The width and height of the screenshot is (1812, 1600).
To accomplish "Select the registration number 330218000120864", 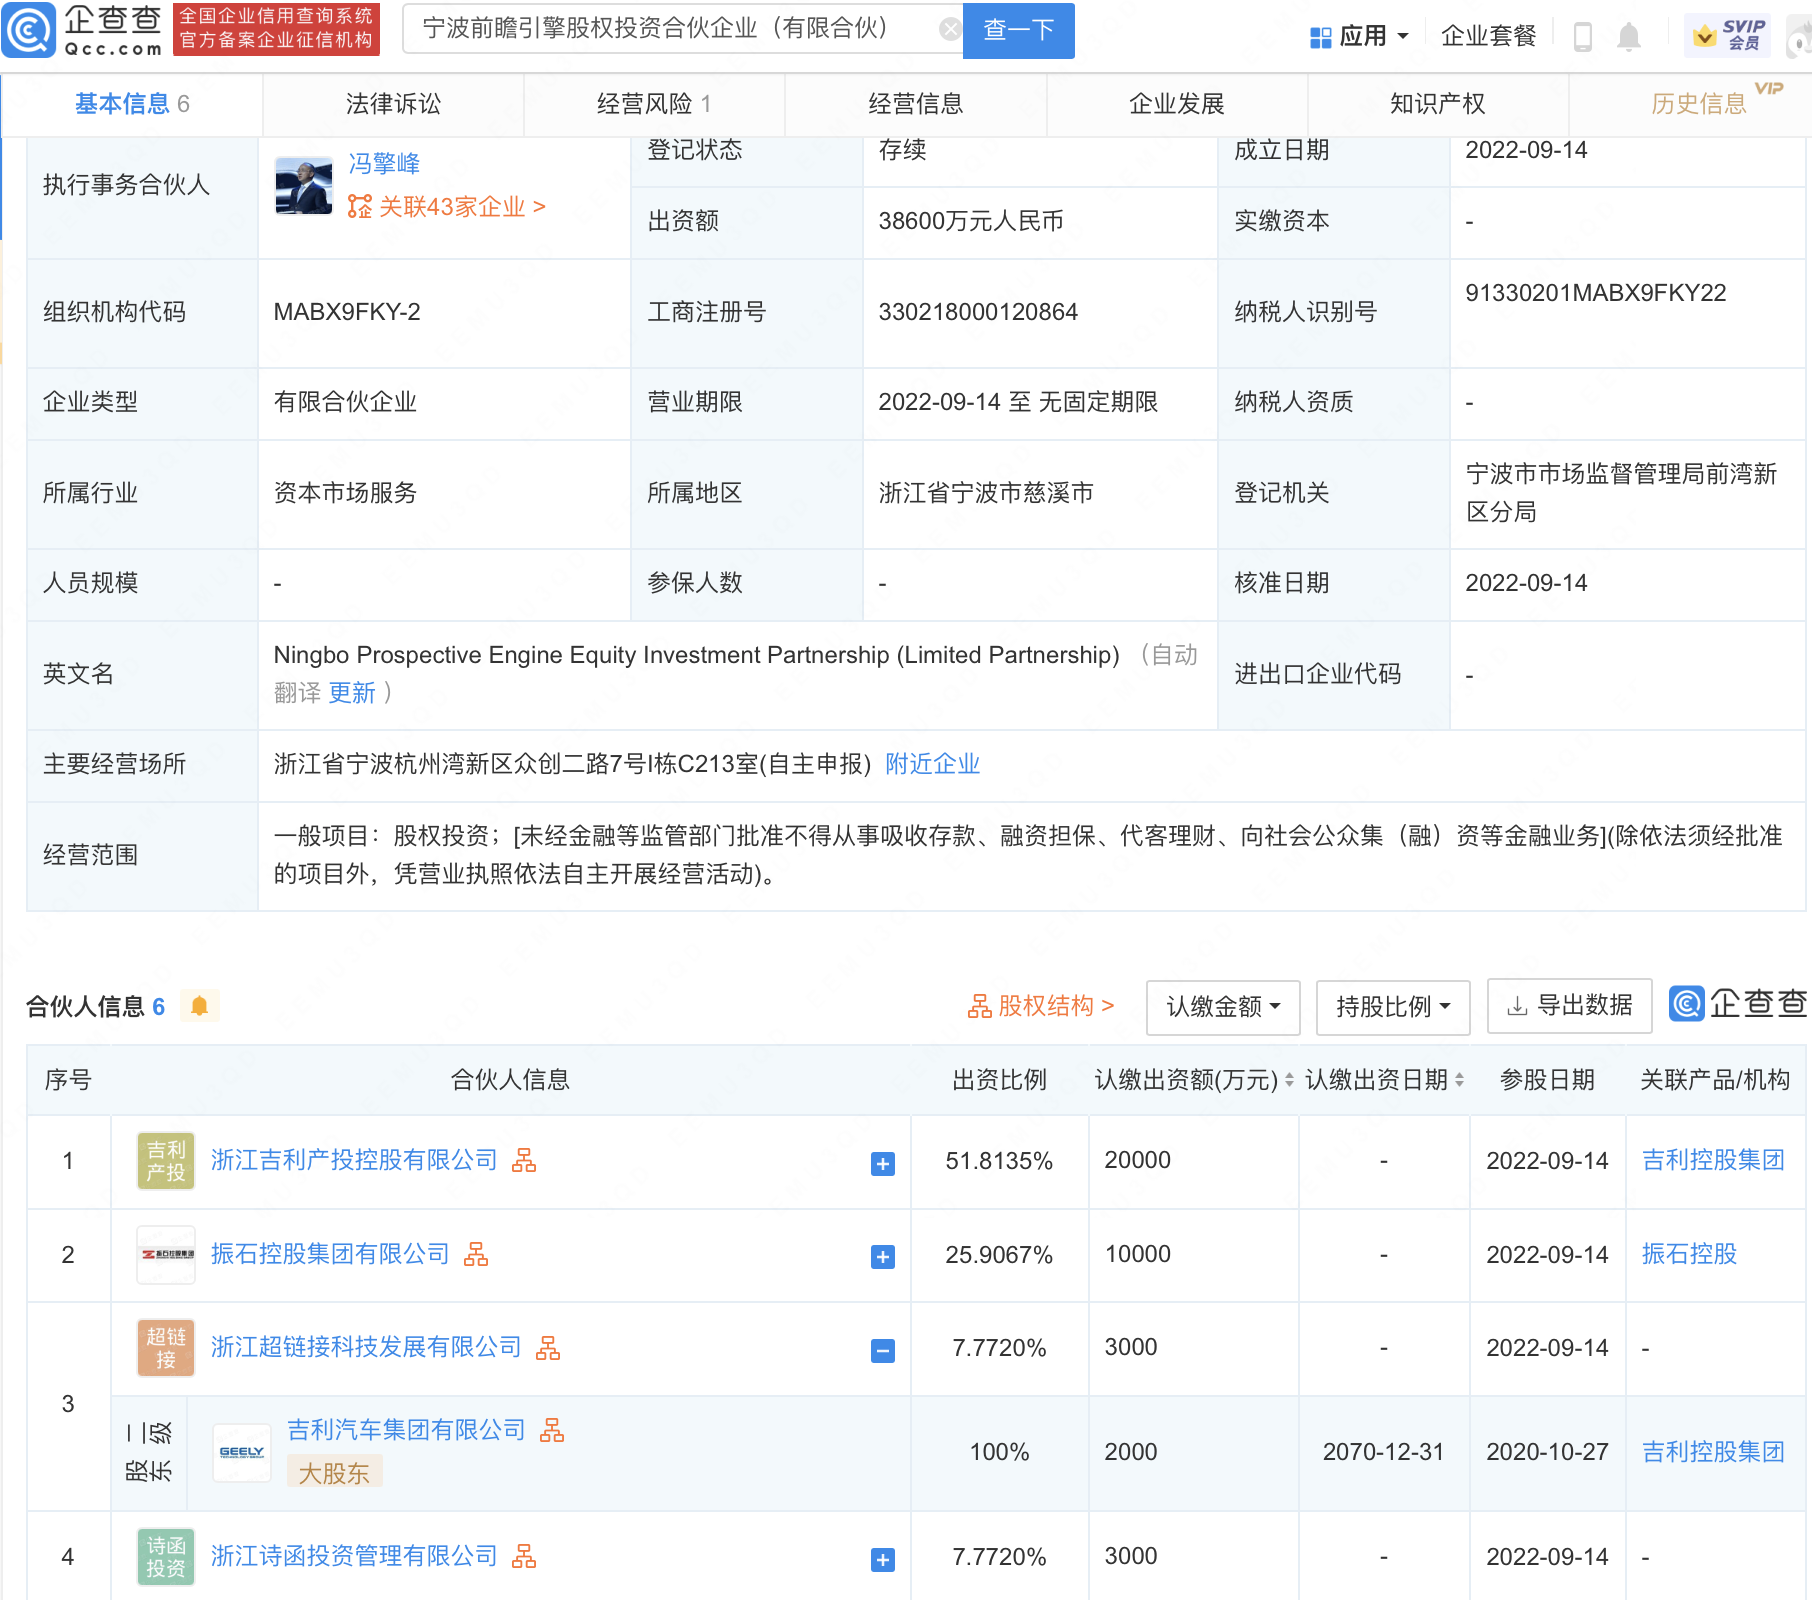I will pos(978,312).
